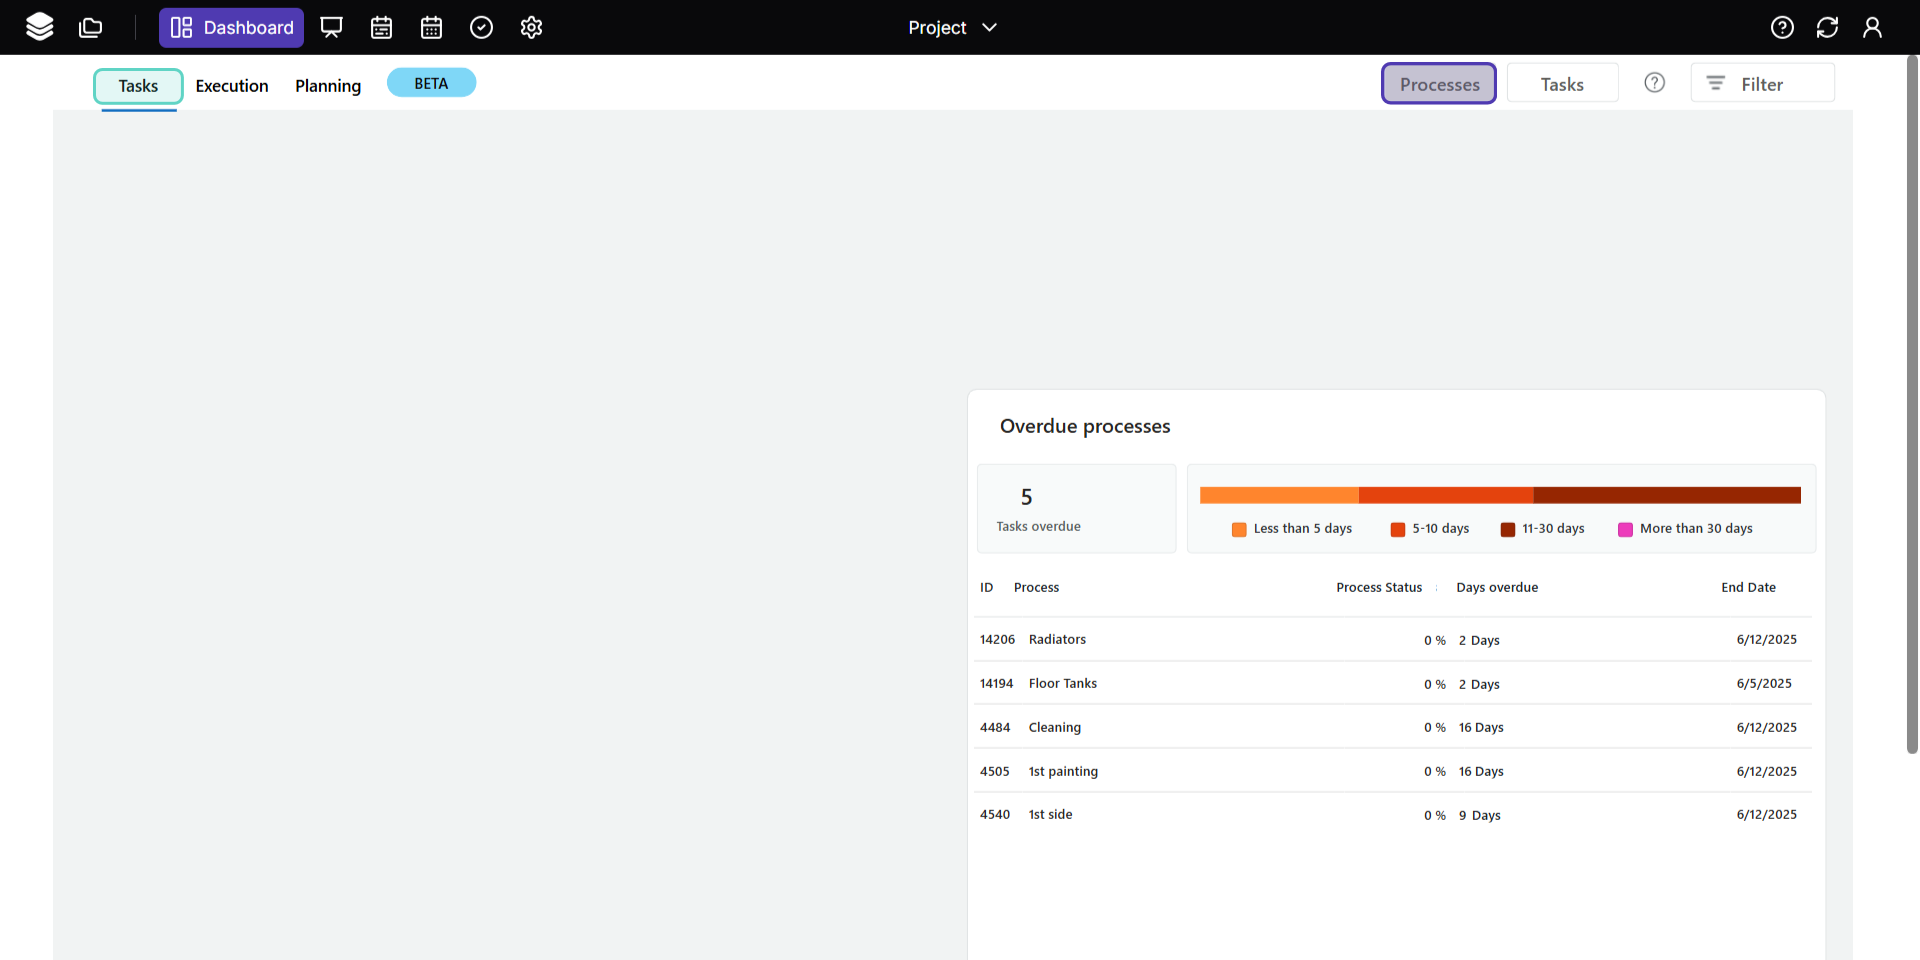Open the calendar grid icon
This screenshot has width=1920, height=960.
(431, 27)
